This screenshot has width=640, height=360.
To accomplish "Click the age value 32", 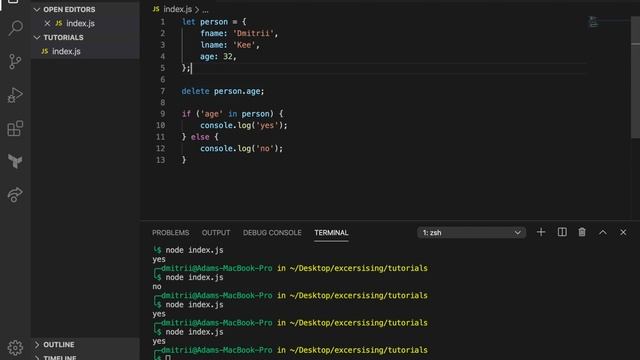I will point(228,56).
